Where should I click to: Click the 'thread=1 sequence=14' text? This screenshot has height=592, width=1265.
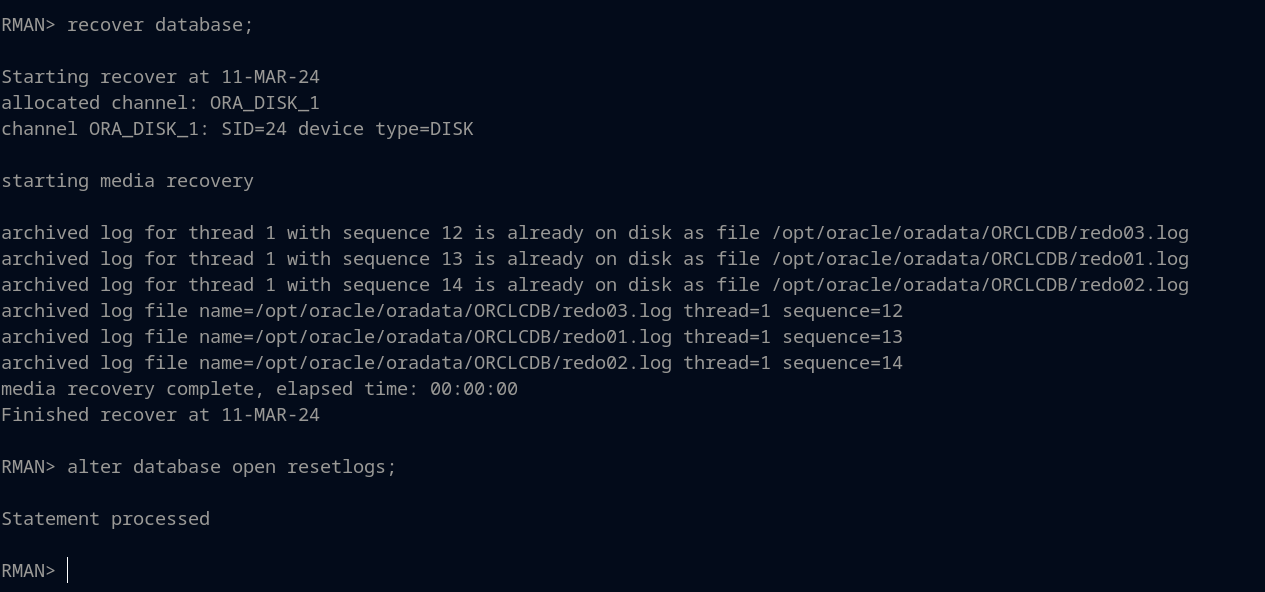(x=793, y=363)
